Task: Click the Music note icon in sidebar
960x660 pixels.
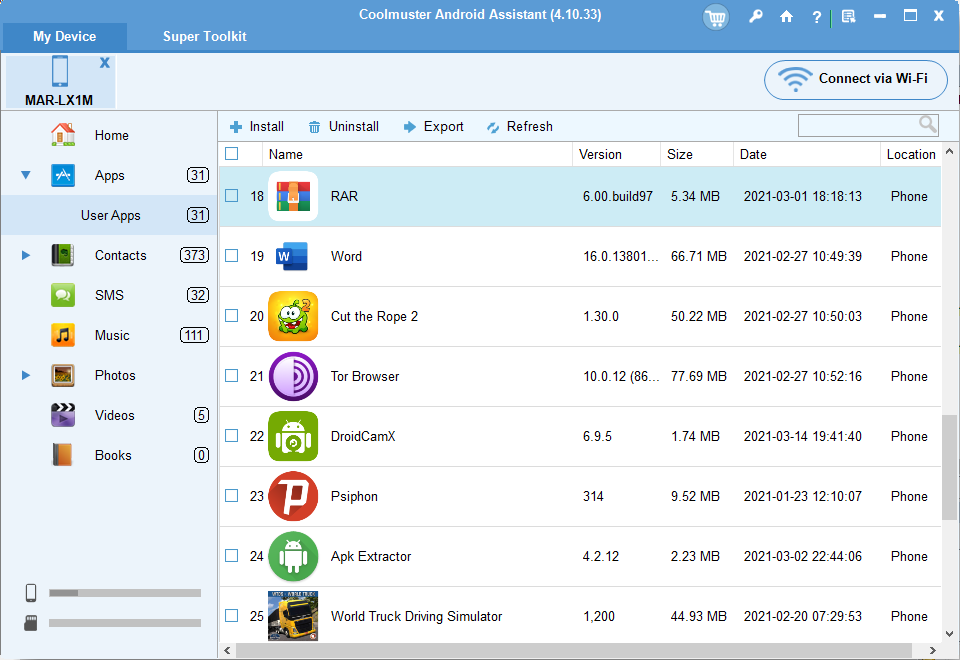Action: click(x=63, y=336)
